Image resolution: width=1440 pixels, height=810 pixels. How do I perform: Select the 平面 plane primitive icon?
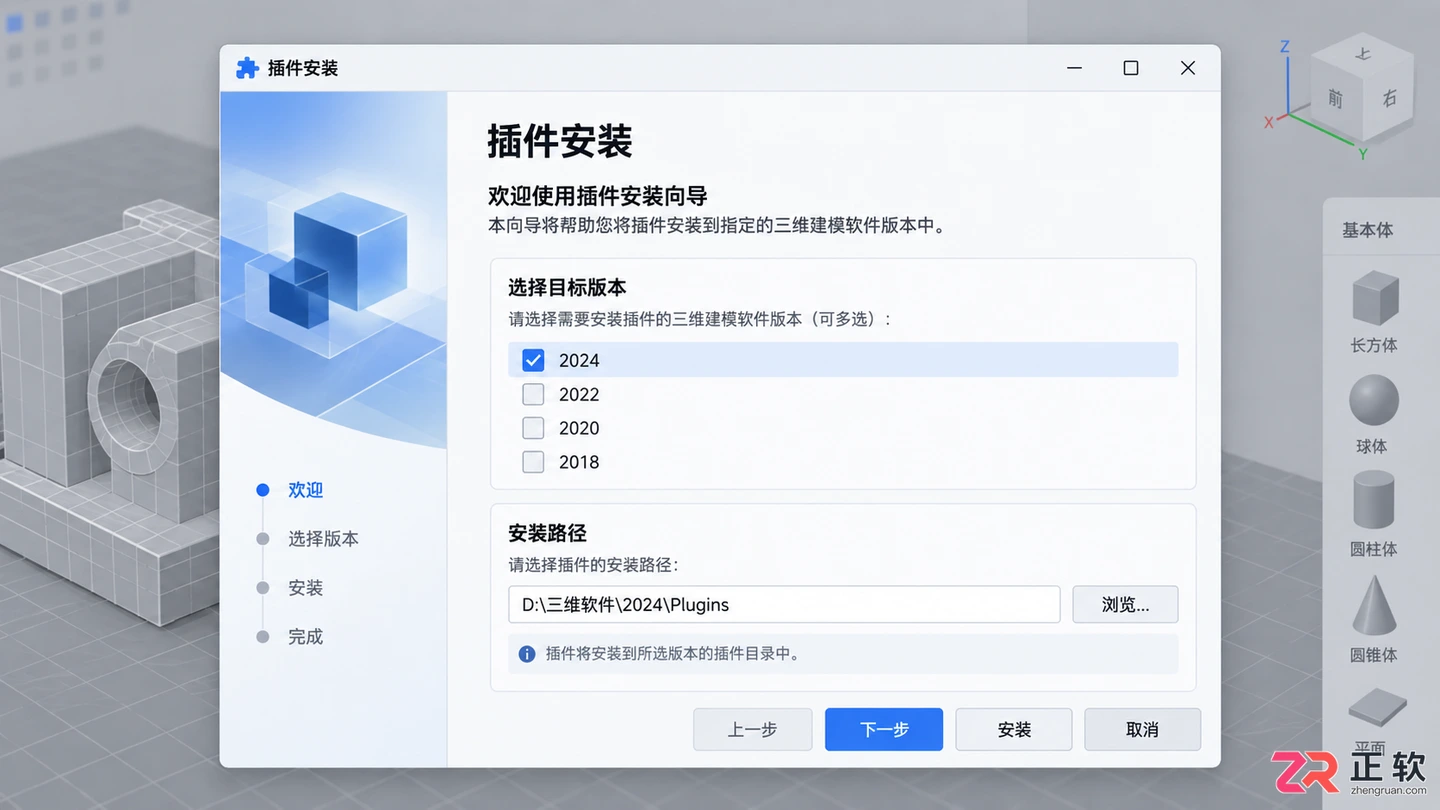pos(1377,708)
